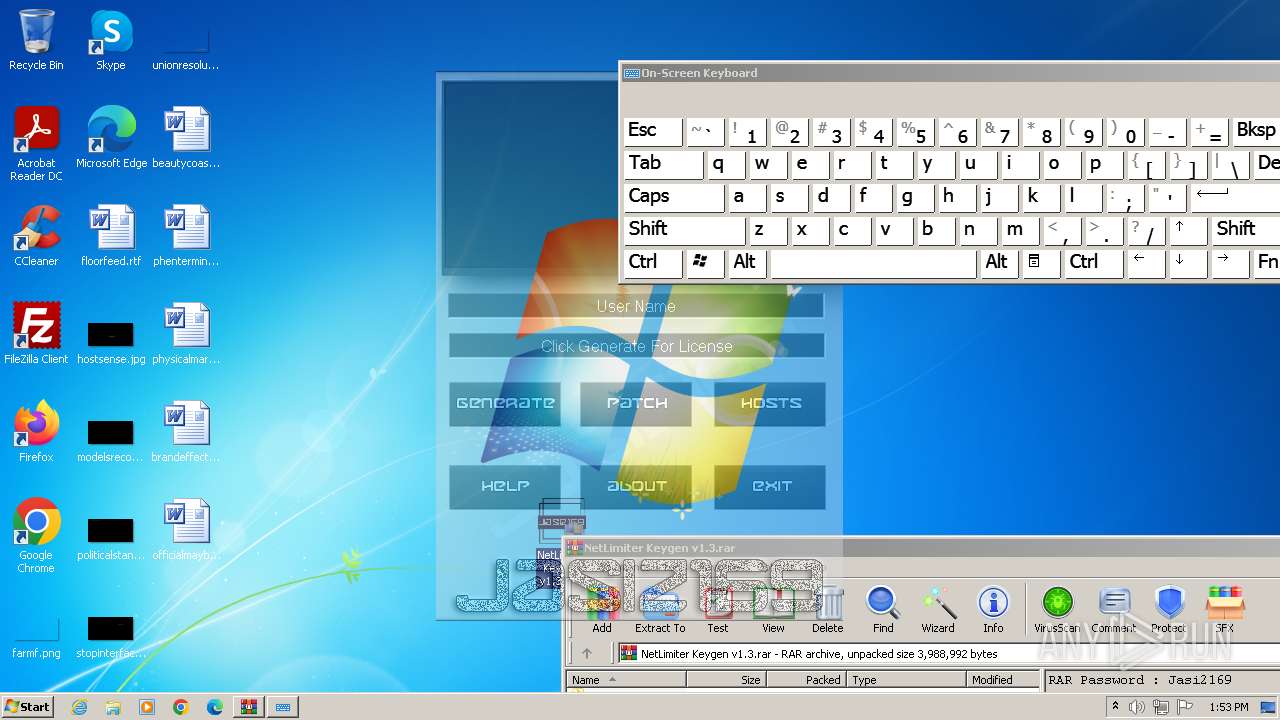Image resolution: width=1280 pixels, height=720 pixels.
Task: Open the Wizard tool in WinRAR
Action: pos(938,609)
